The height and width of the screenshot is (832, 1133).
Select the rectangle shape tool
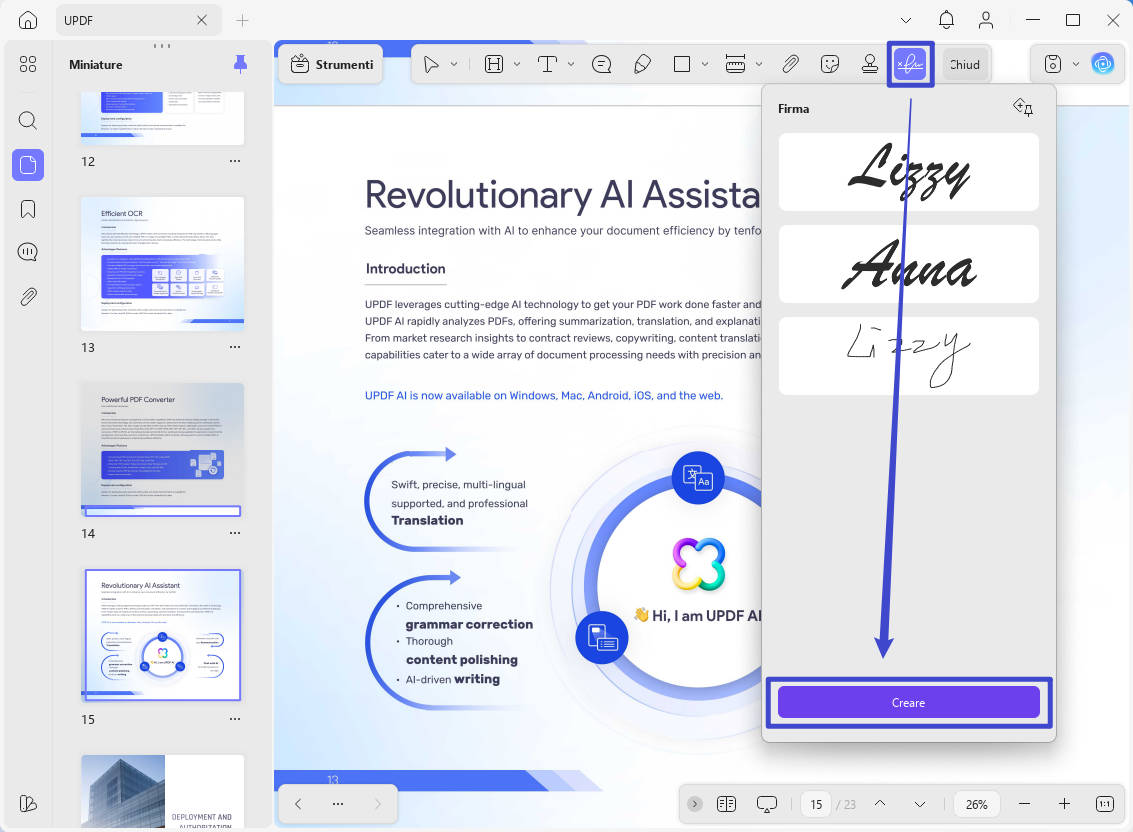(681, 64)
